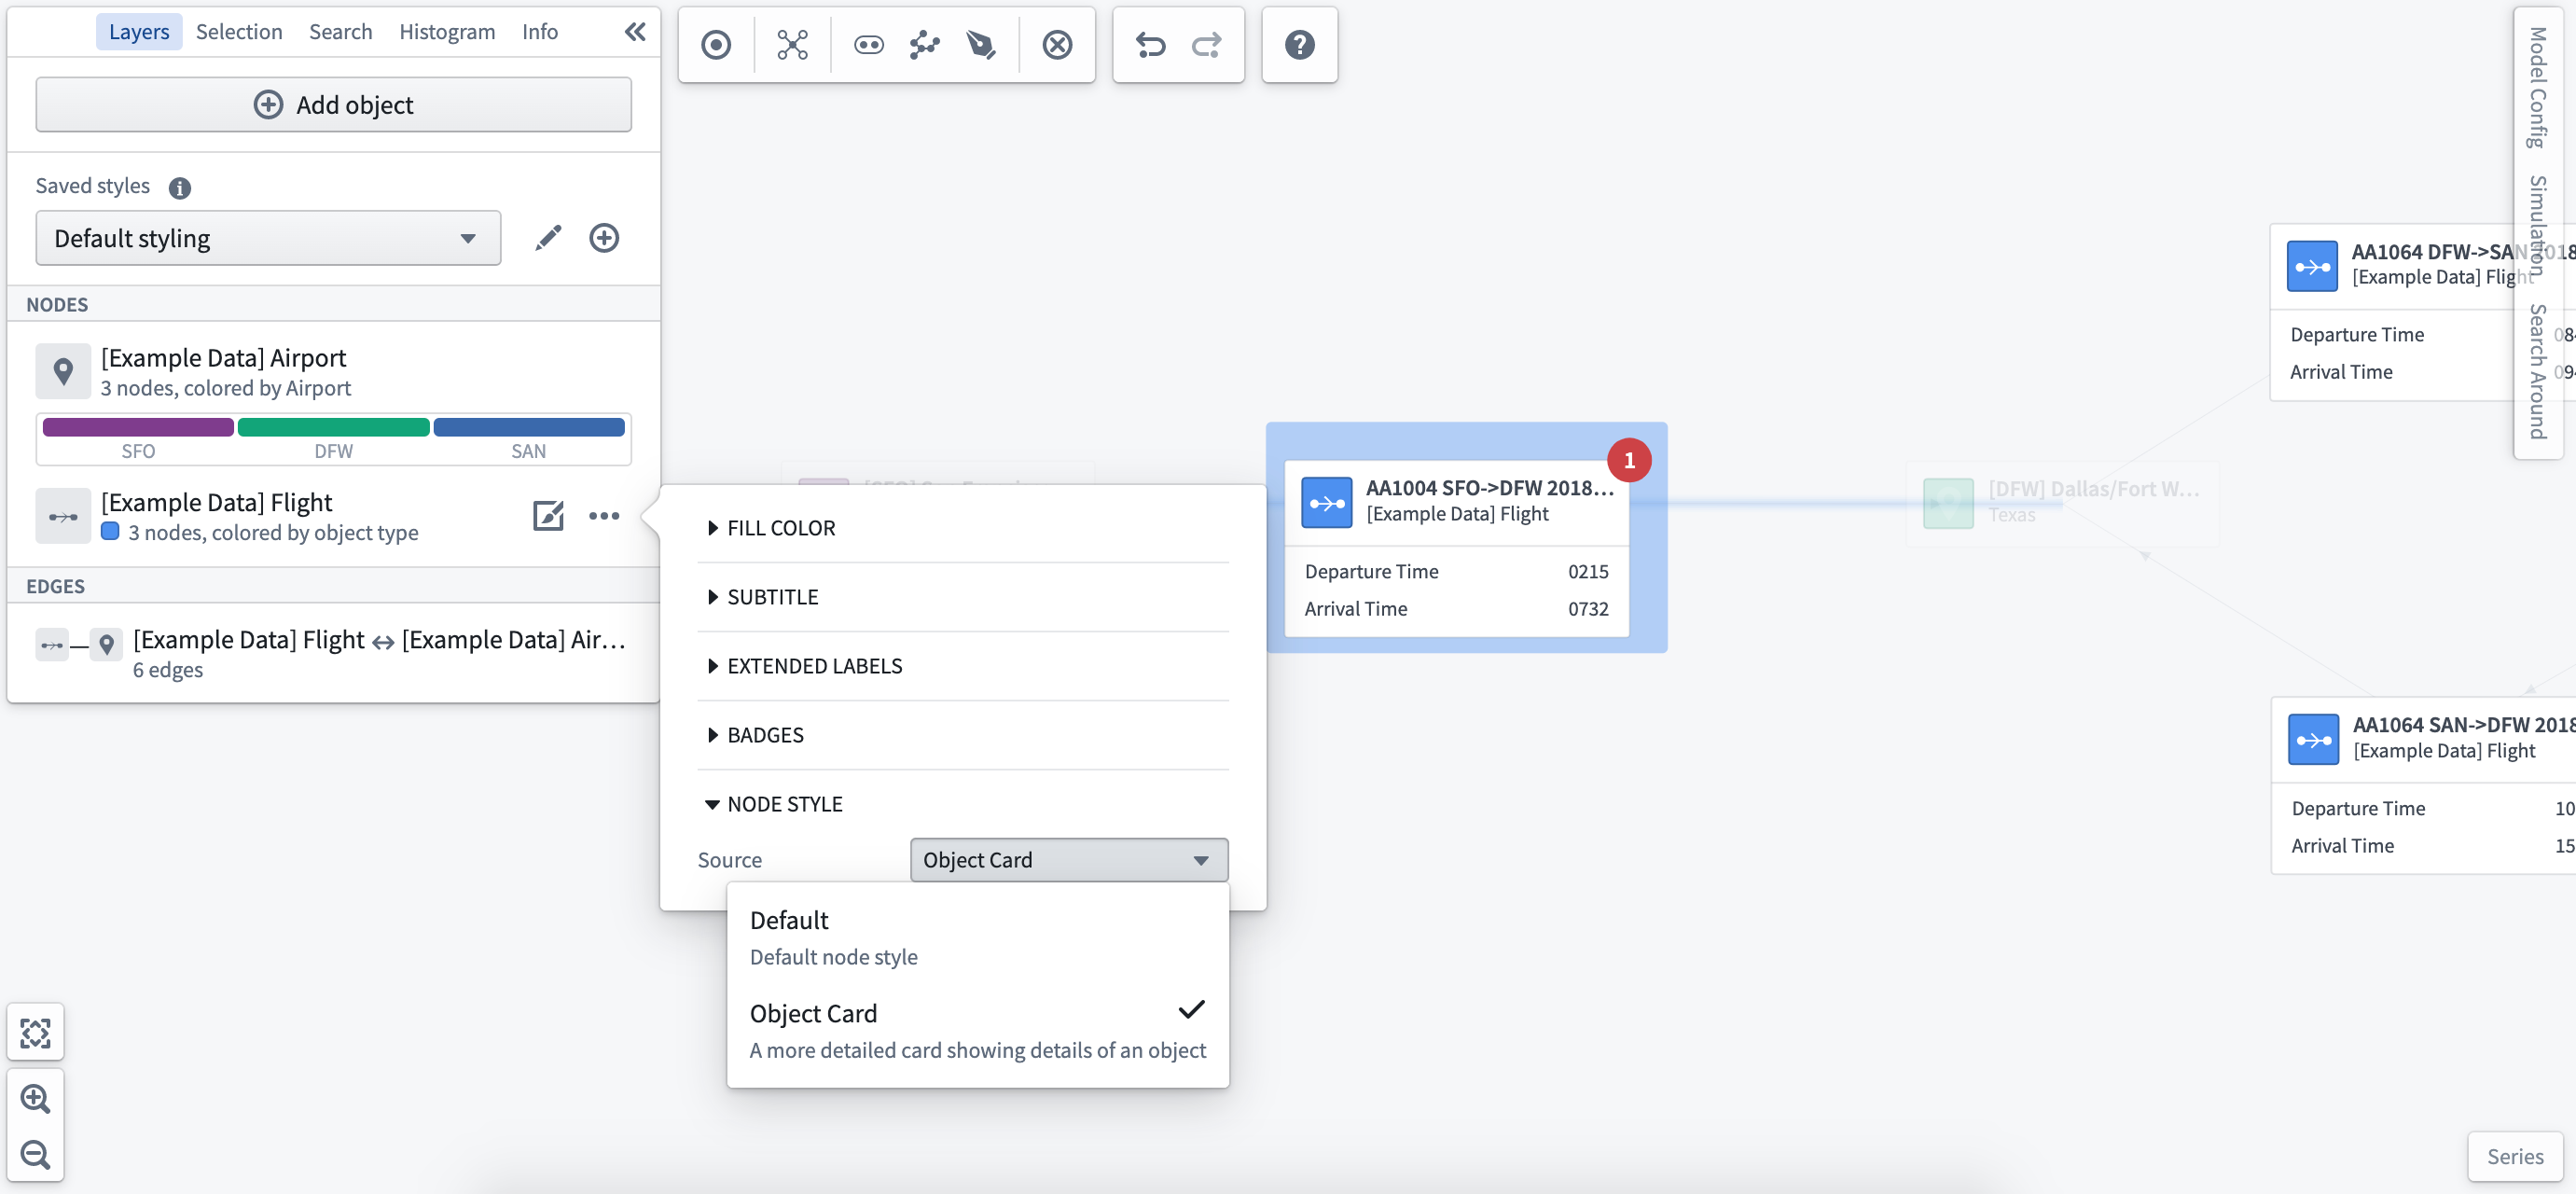2576x1194 pixels.
Task: Open the Source Object Card dropdown
Action: tap(1068, 860)
